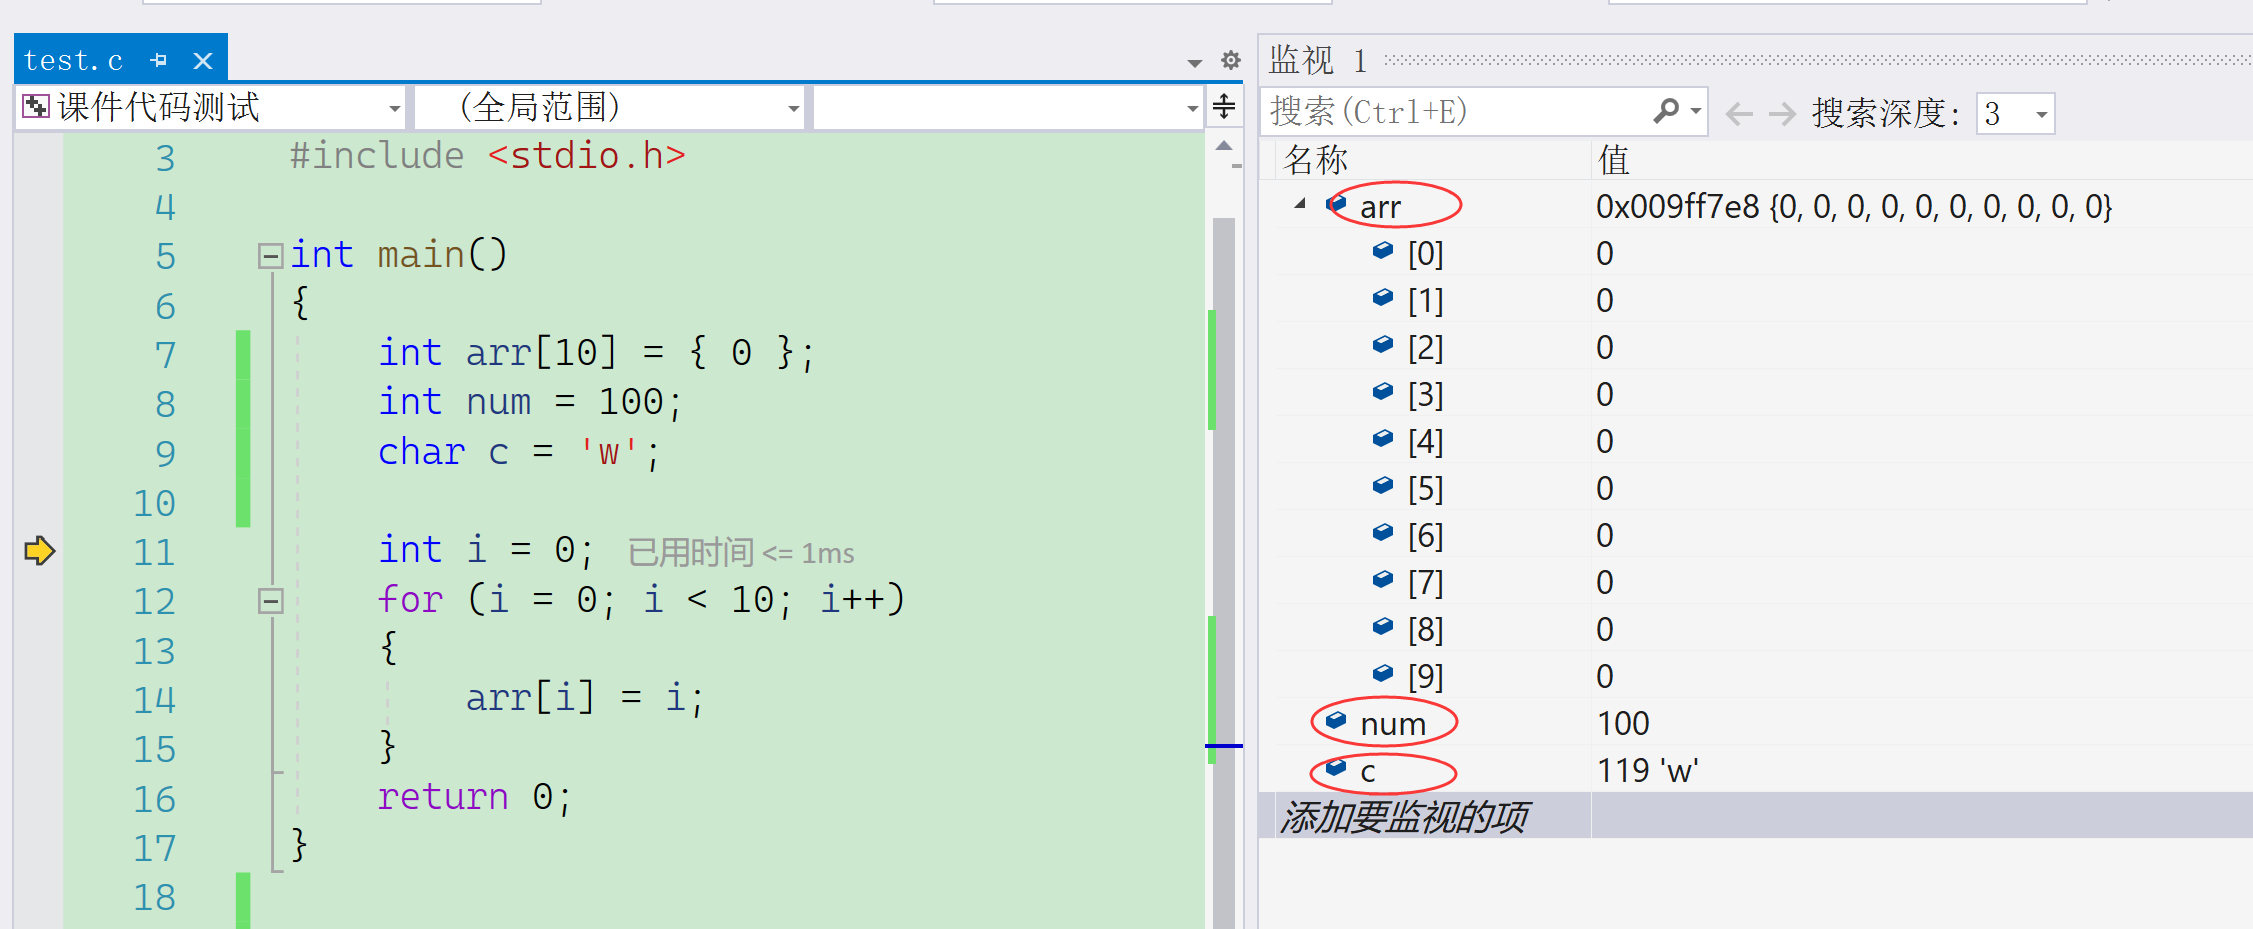The width and height of the screenshot is (2253, 929).
Task: Select the c watch row
Action: pyautogui.click(x=1765, y=771)
